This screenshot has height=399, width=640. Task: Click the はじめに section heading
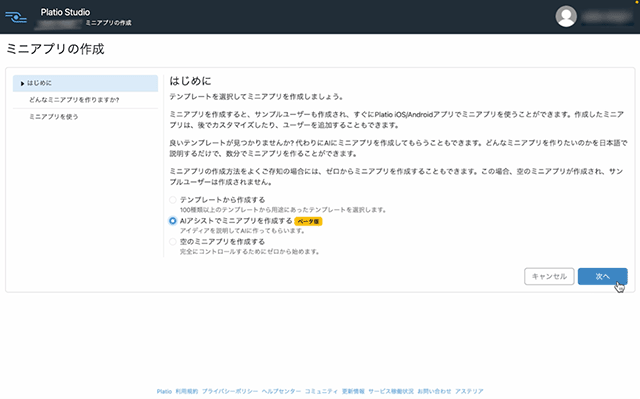tap(190, 81)
